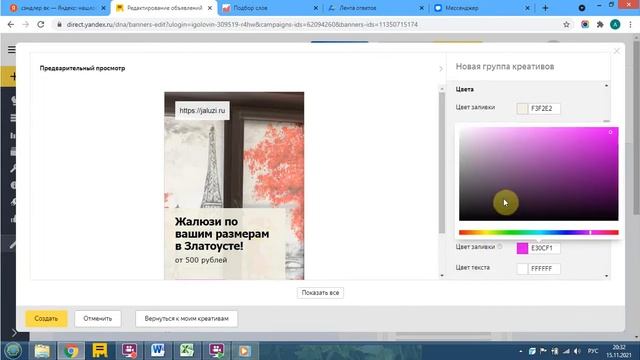Click the white Цвет текста swatch
This screenshot has height=360, width=640.
(x=522, y=269)
